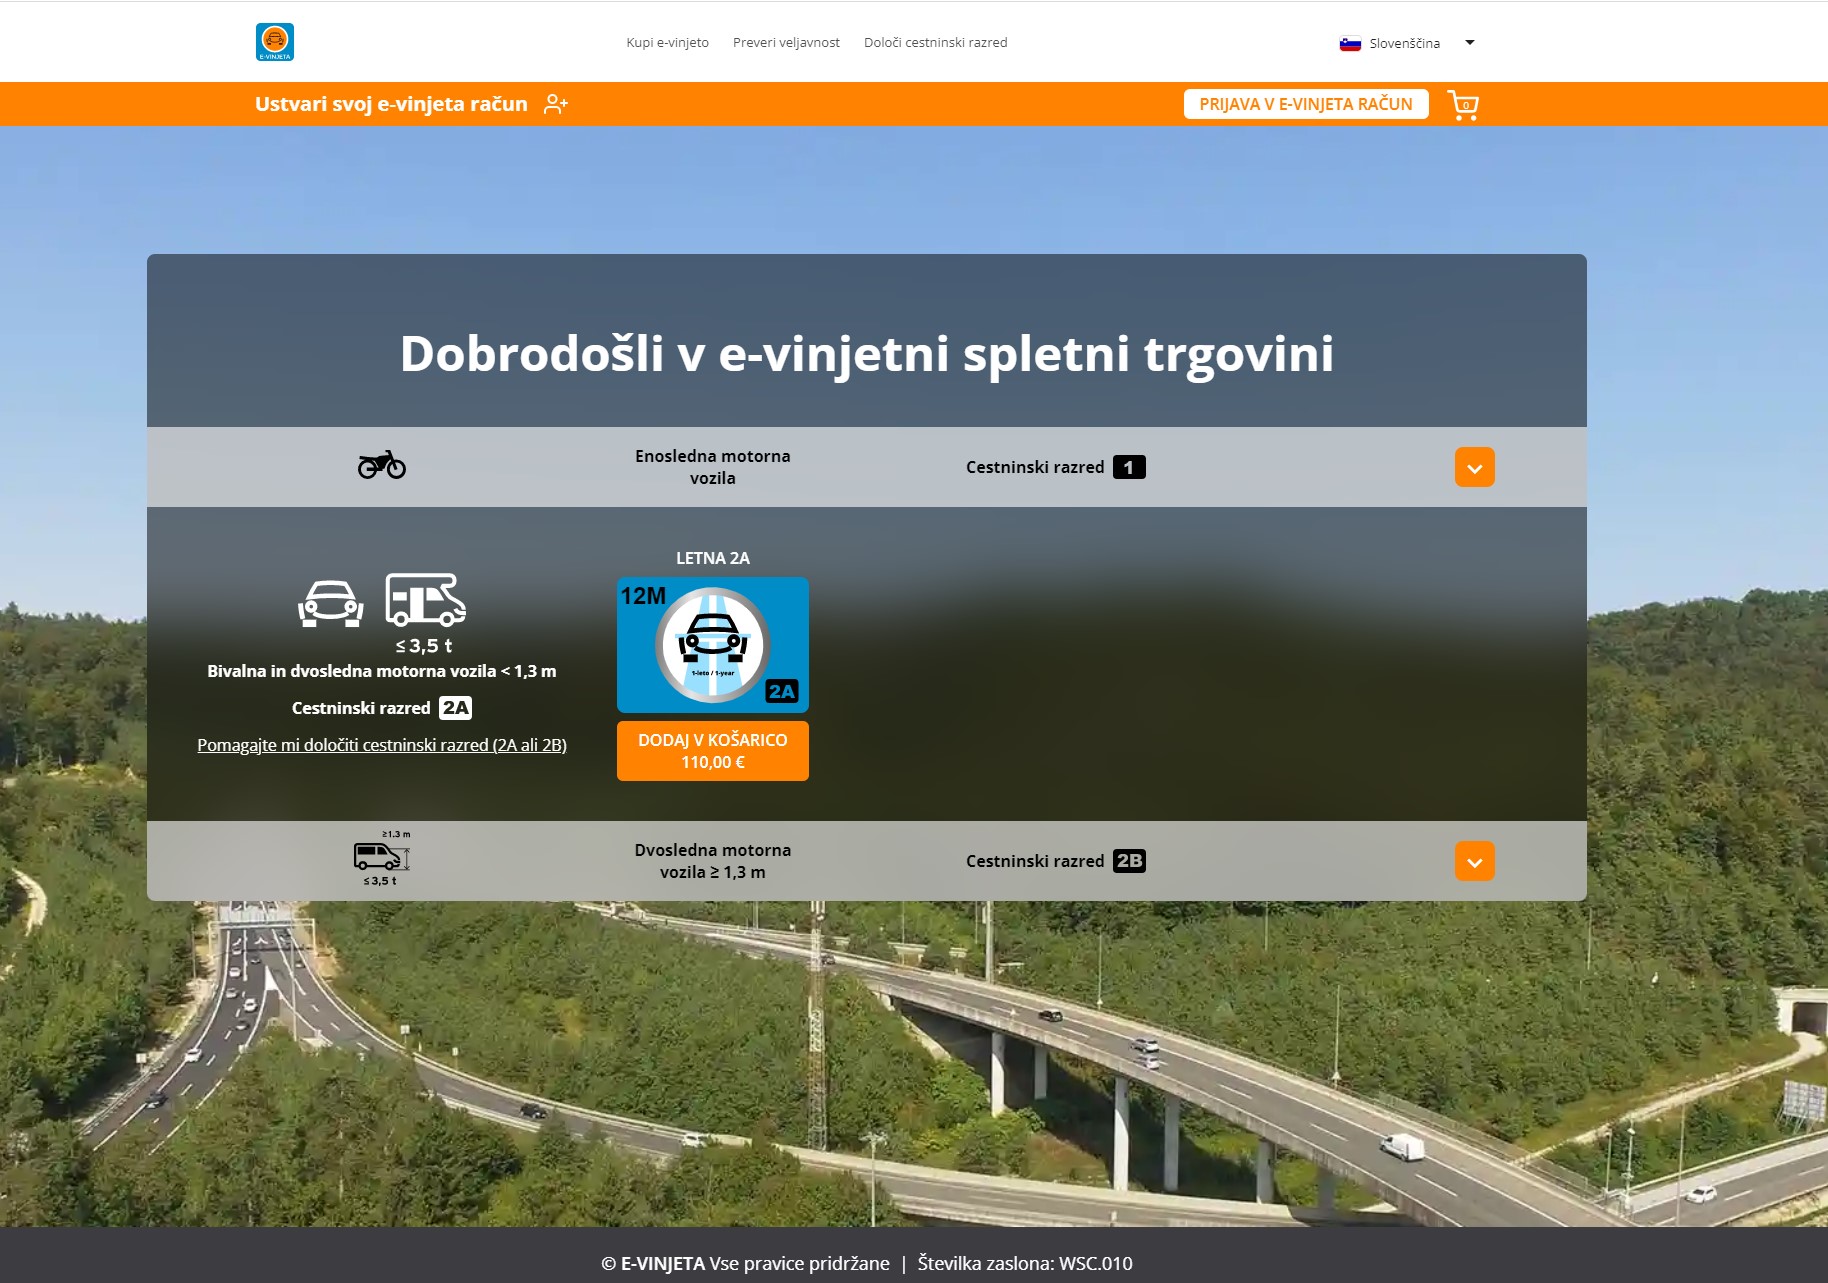Image resolution: width=1828 pixels, height=1283 pixels.
Task: Open the language selection dropdown
Action: pyautogui.click(x=1468, y=42)
